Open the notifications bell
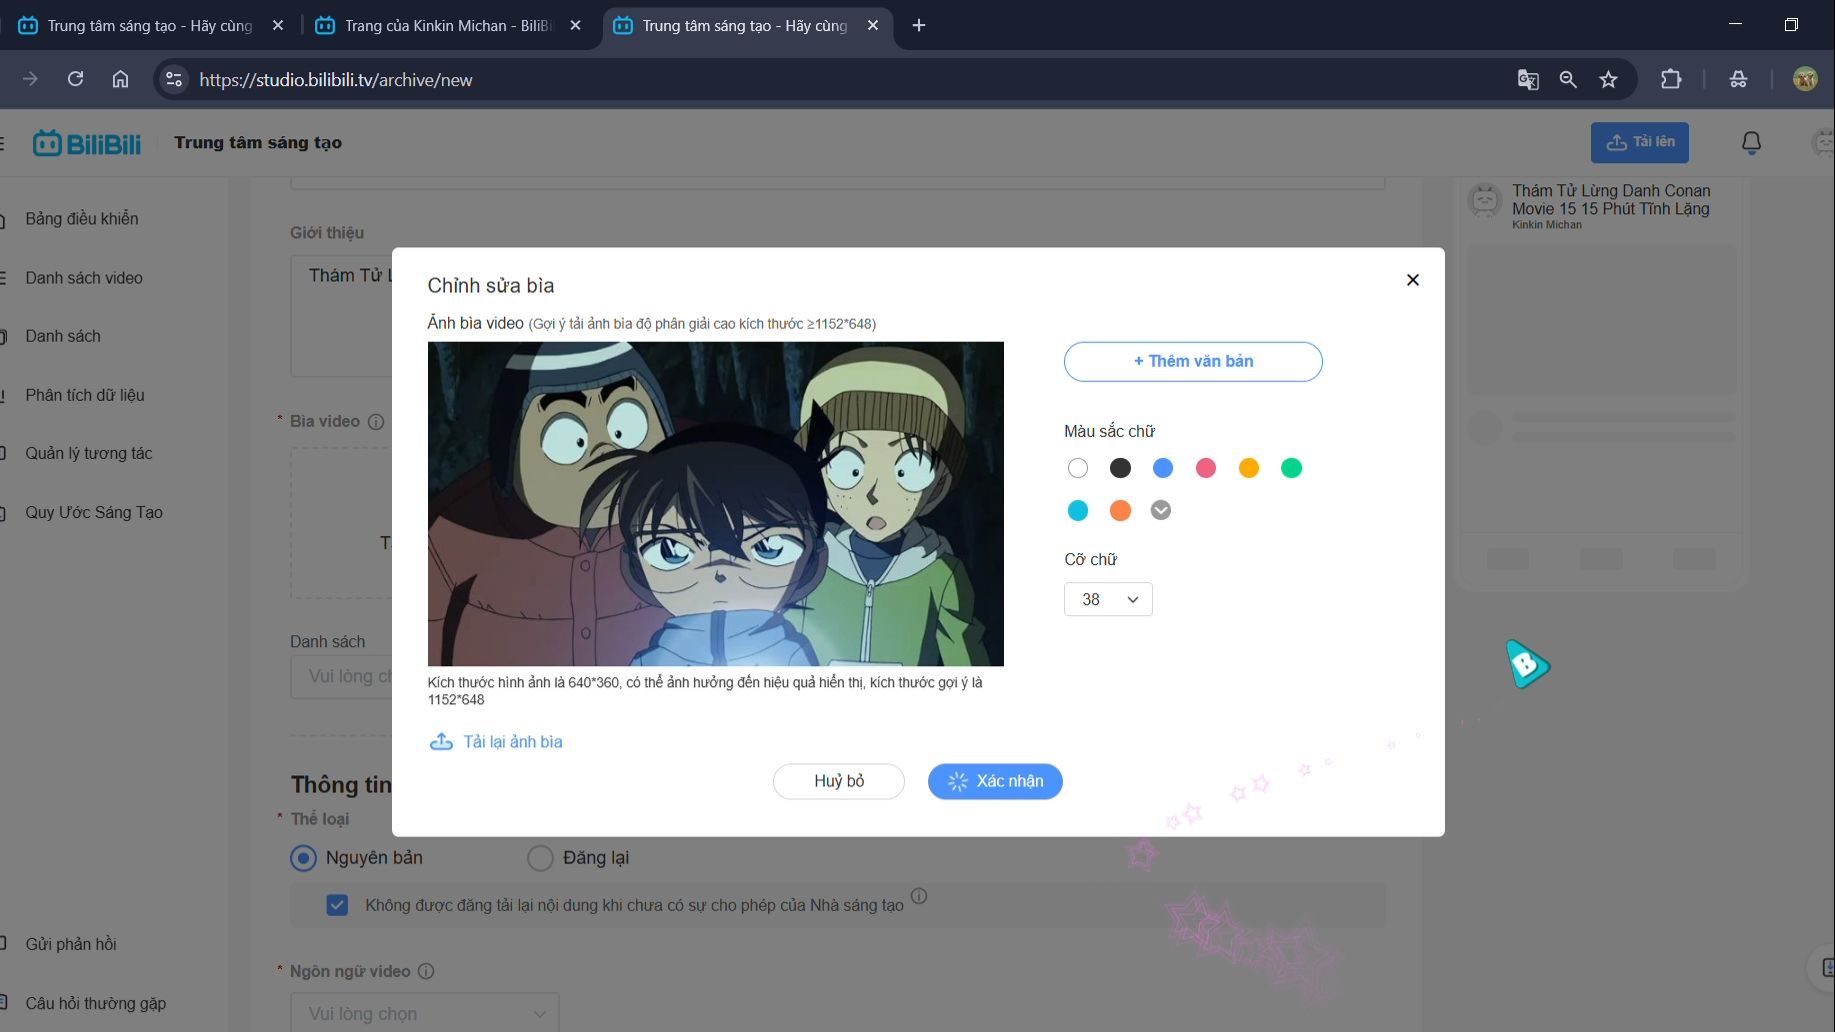Viewport: 1835px width, 1032px height. (1751, 143)
